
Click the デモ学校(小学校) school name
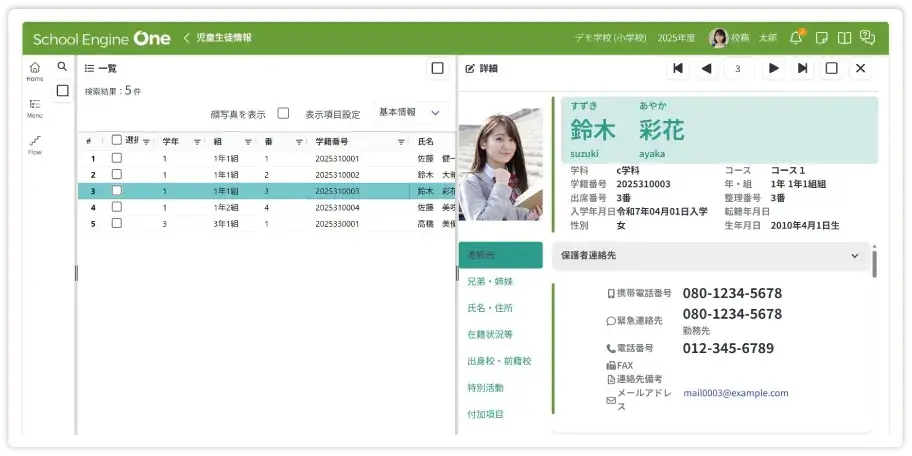point(611,38)
